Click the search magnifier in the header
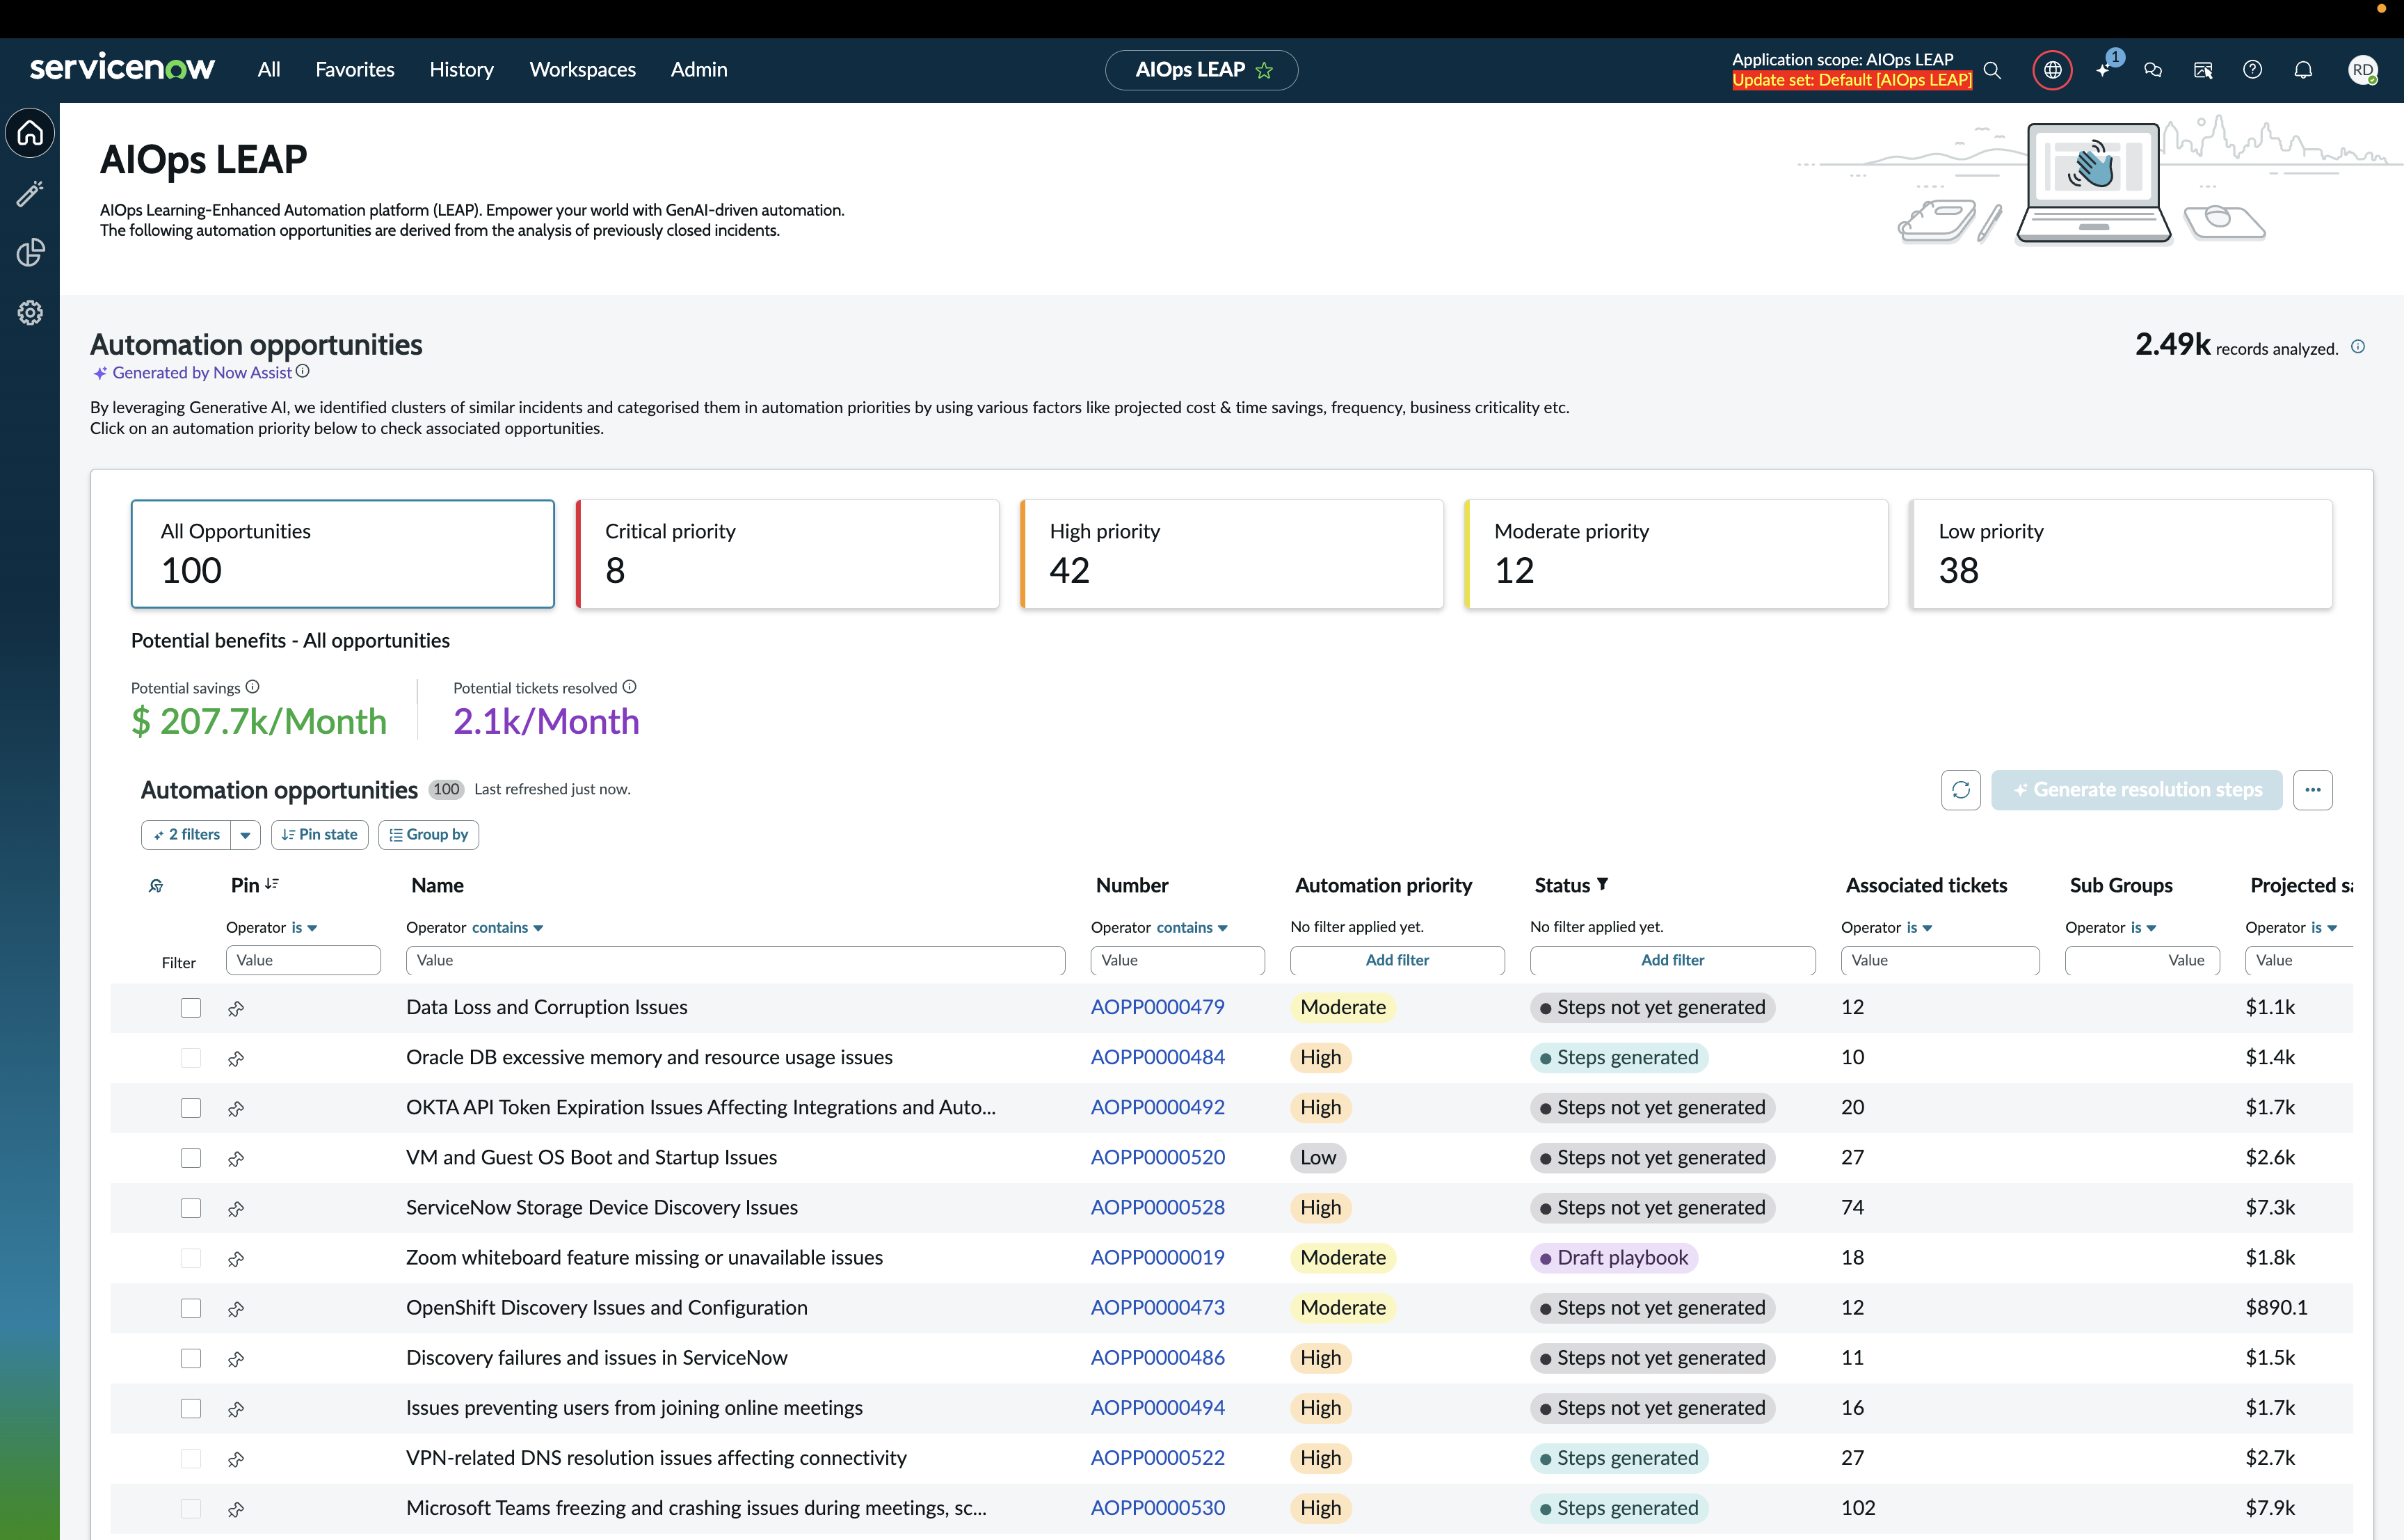 (1992, 70)
